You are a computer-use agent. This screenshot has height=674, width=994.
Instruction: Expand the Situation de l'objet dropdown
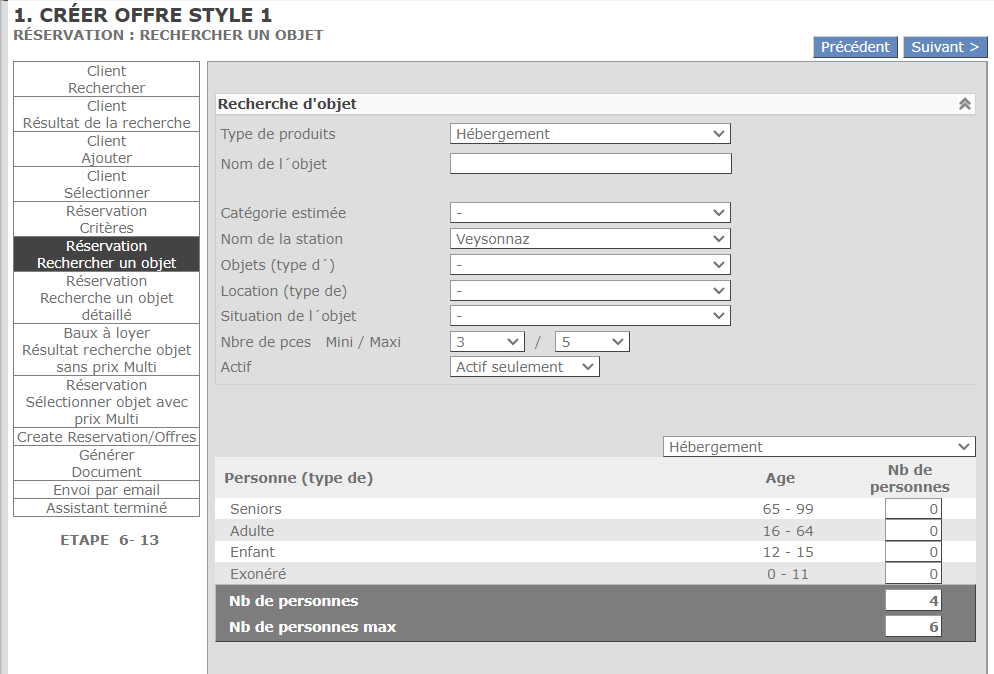(590, 316)
